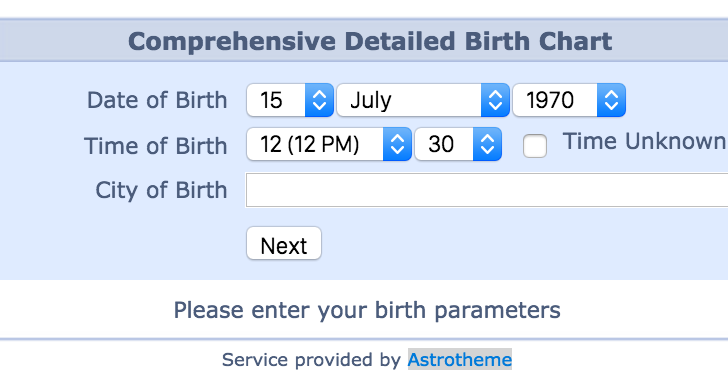Open the minutes dropdown showing 30
Image resolution: width=728 pixels, height=382 pixels.
click(x=458, y=144)
